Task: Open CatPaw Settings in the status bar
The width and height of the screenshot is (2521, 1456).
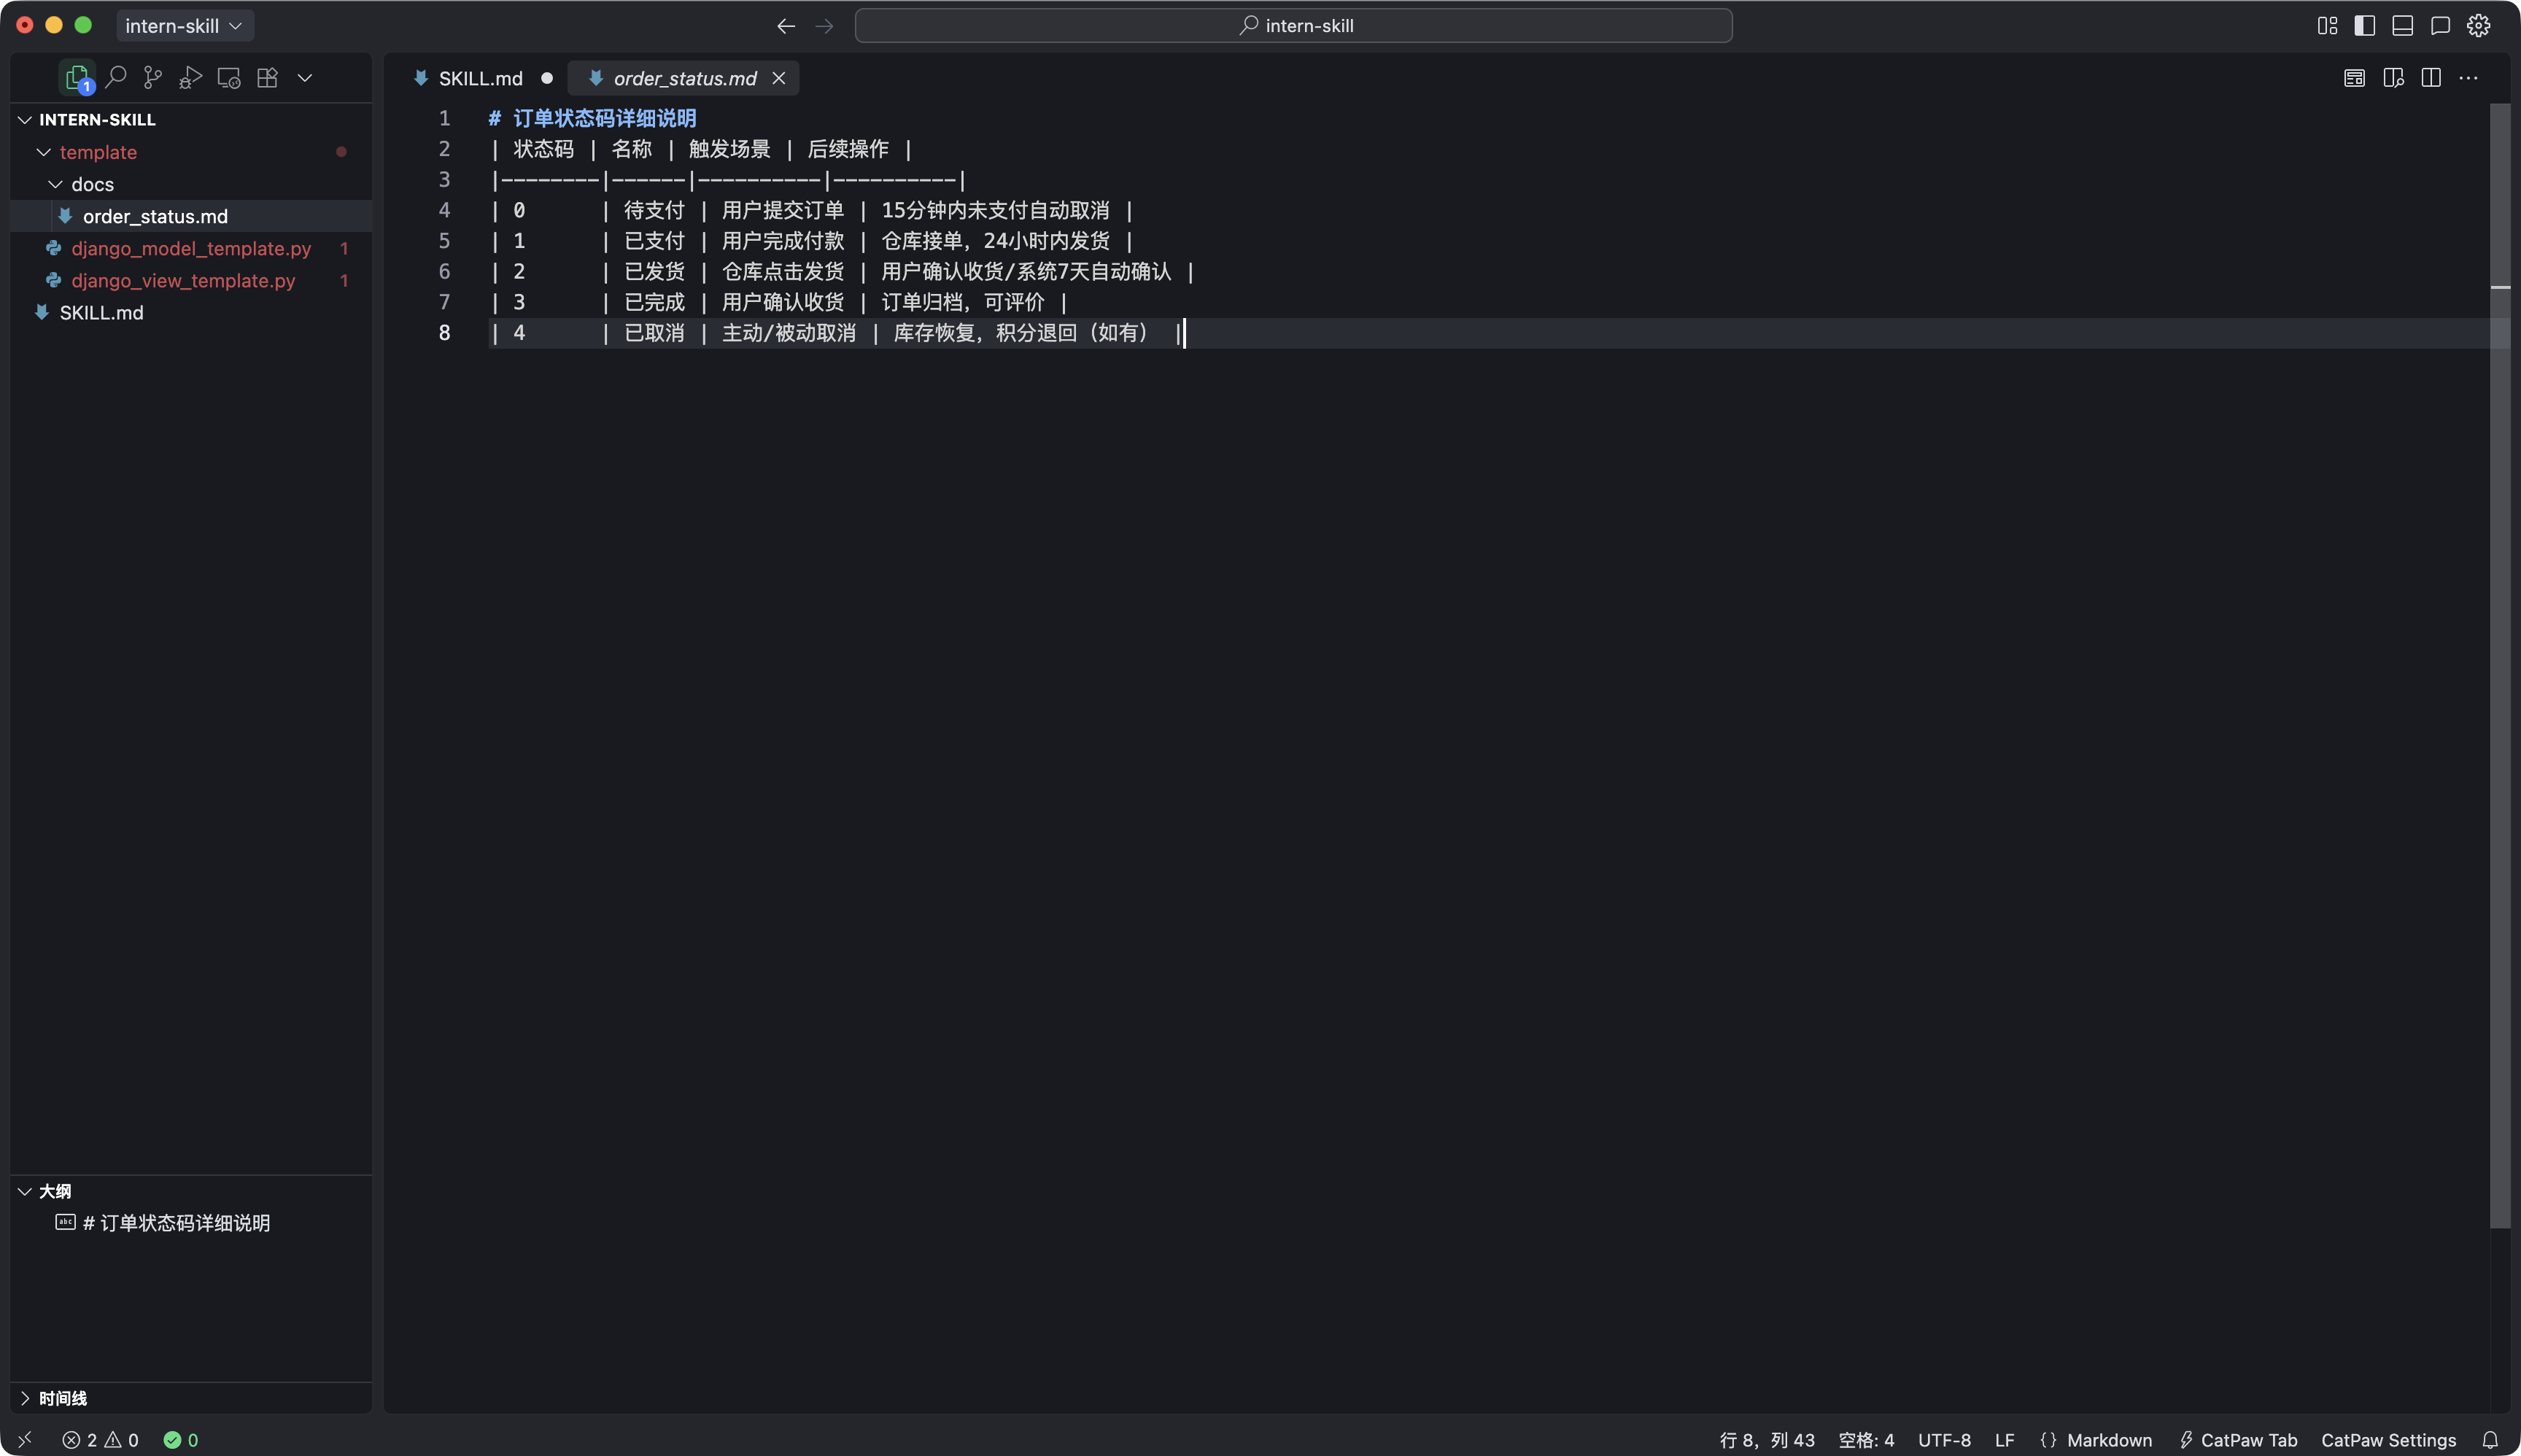Action: 2388,1440
